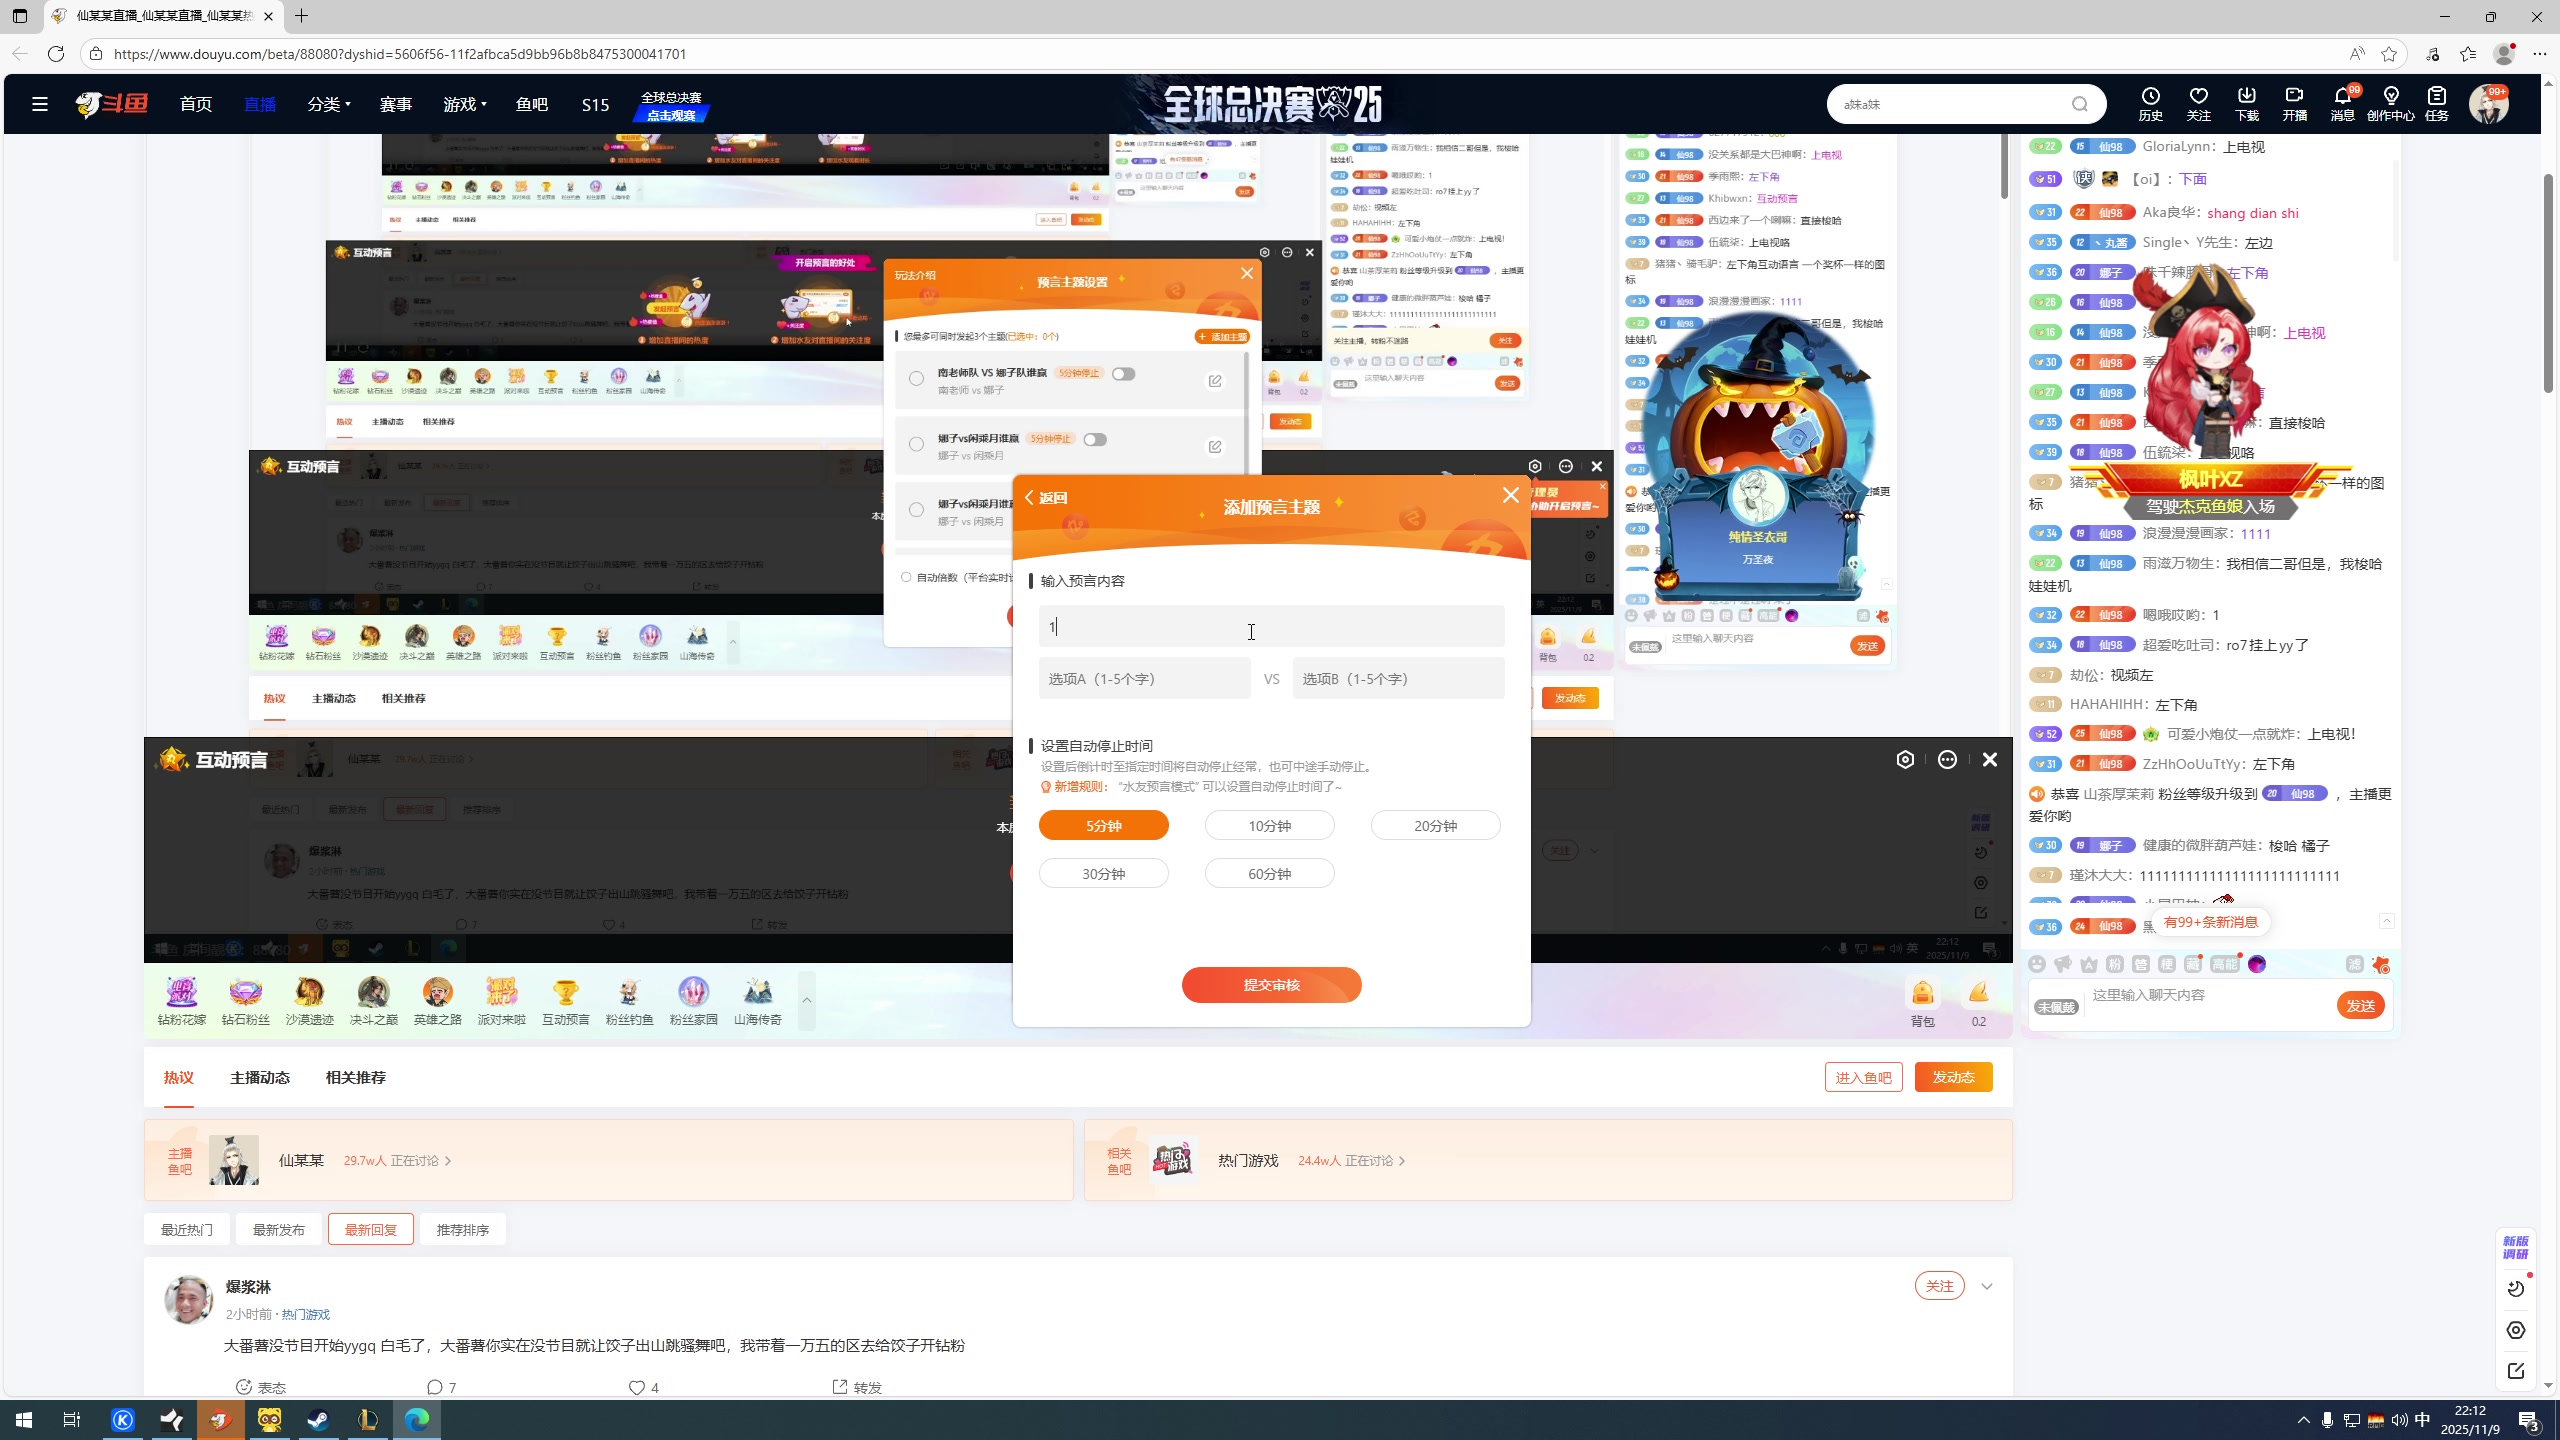
Task: Toggle 5分钟停止 switch for 南老师队 VS 娜子队谁赢
Action: (x=1124, y=373)
